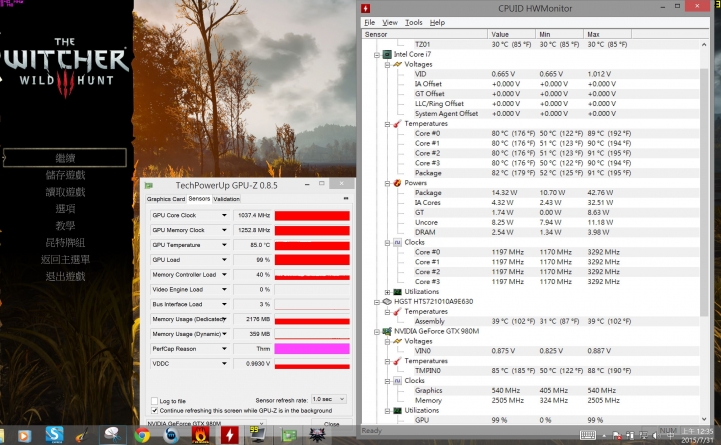
Task: Open GPU Temperature sensor dropdown
Action: [x=224, y=245]
